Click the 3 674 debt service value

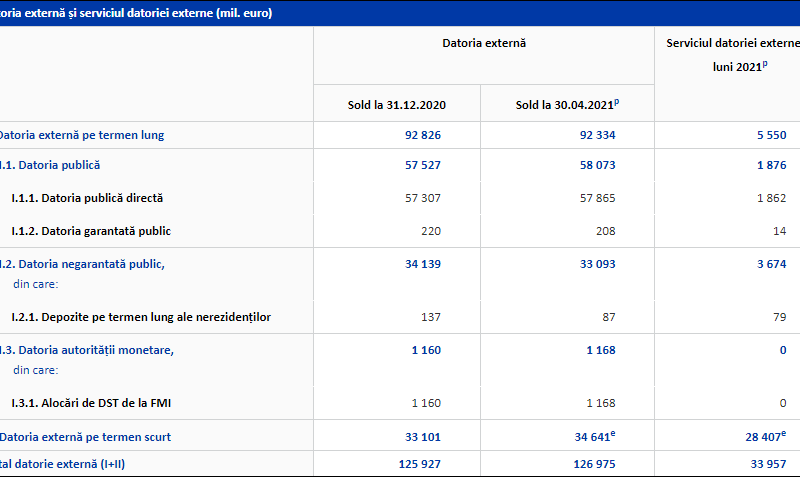click(x=768, y=264)
